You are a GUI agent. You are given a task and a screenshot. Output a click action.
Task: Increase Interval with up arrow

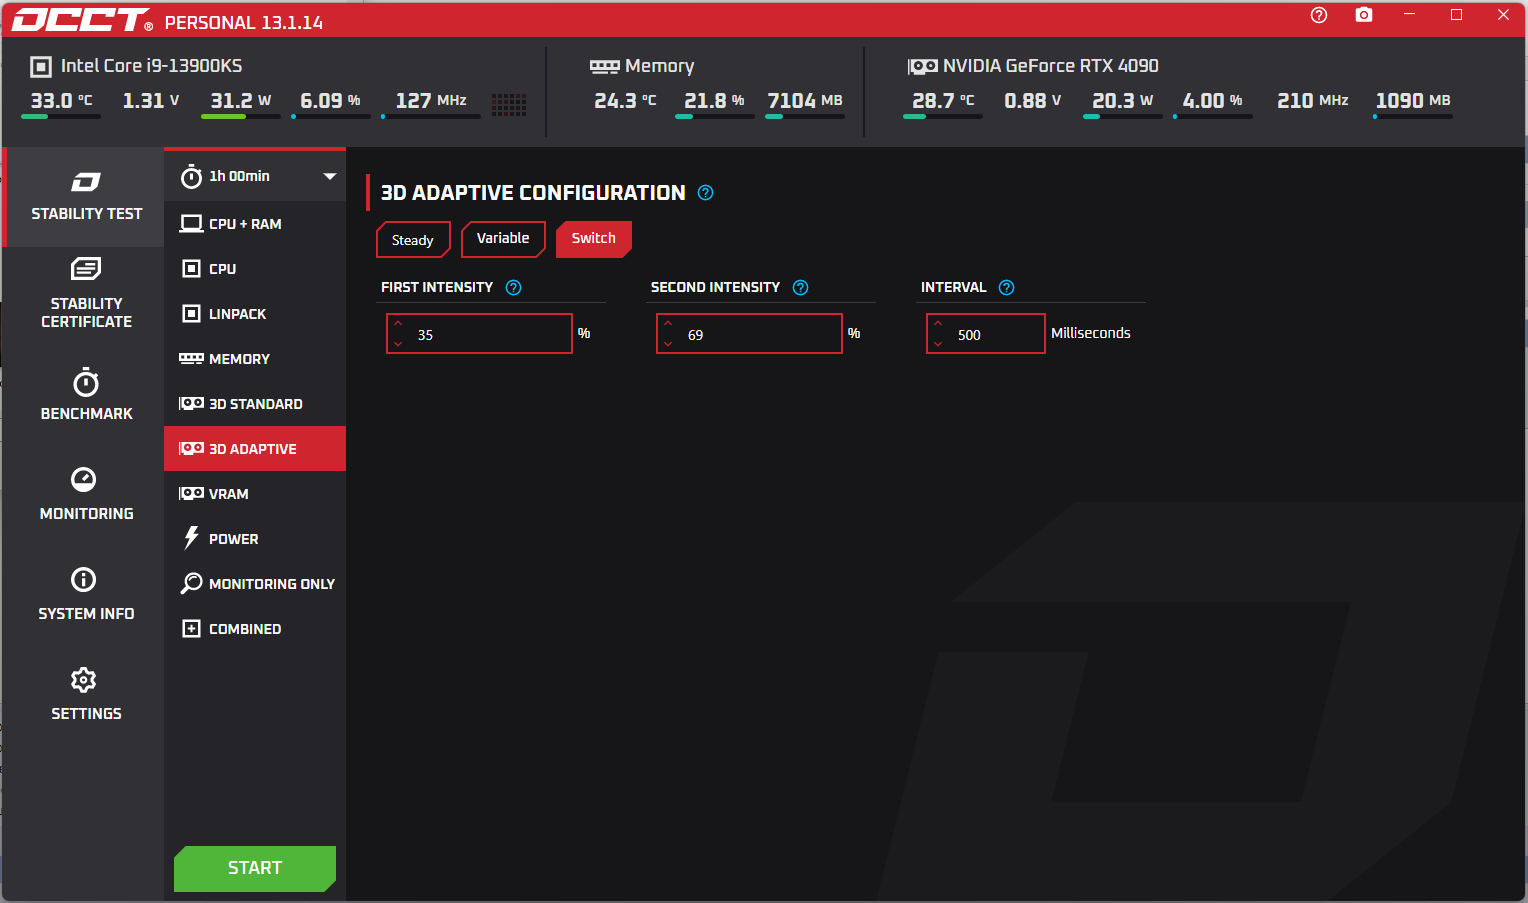tap(938, 324)
